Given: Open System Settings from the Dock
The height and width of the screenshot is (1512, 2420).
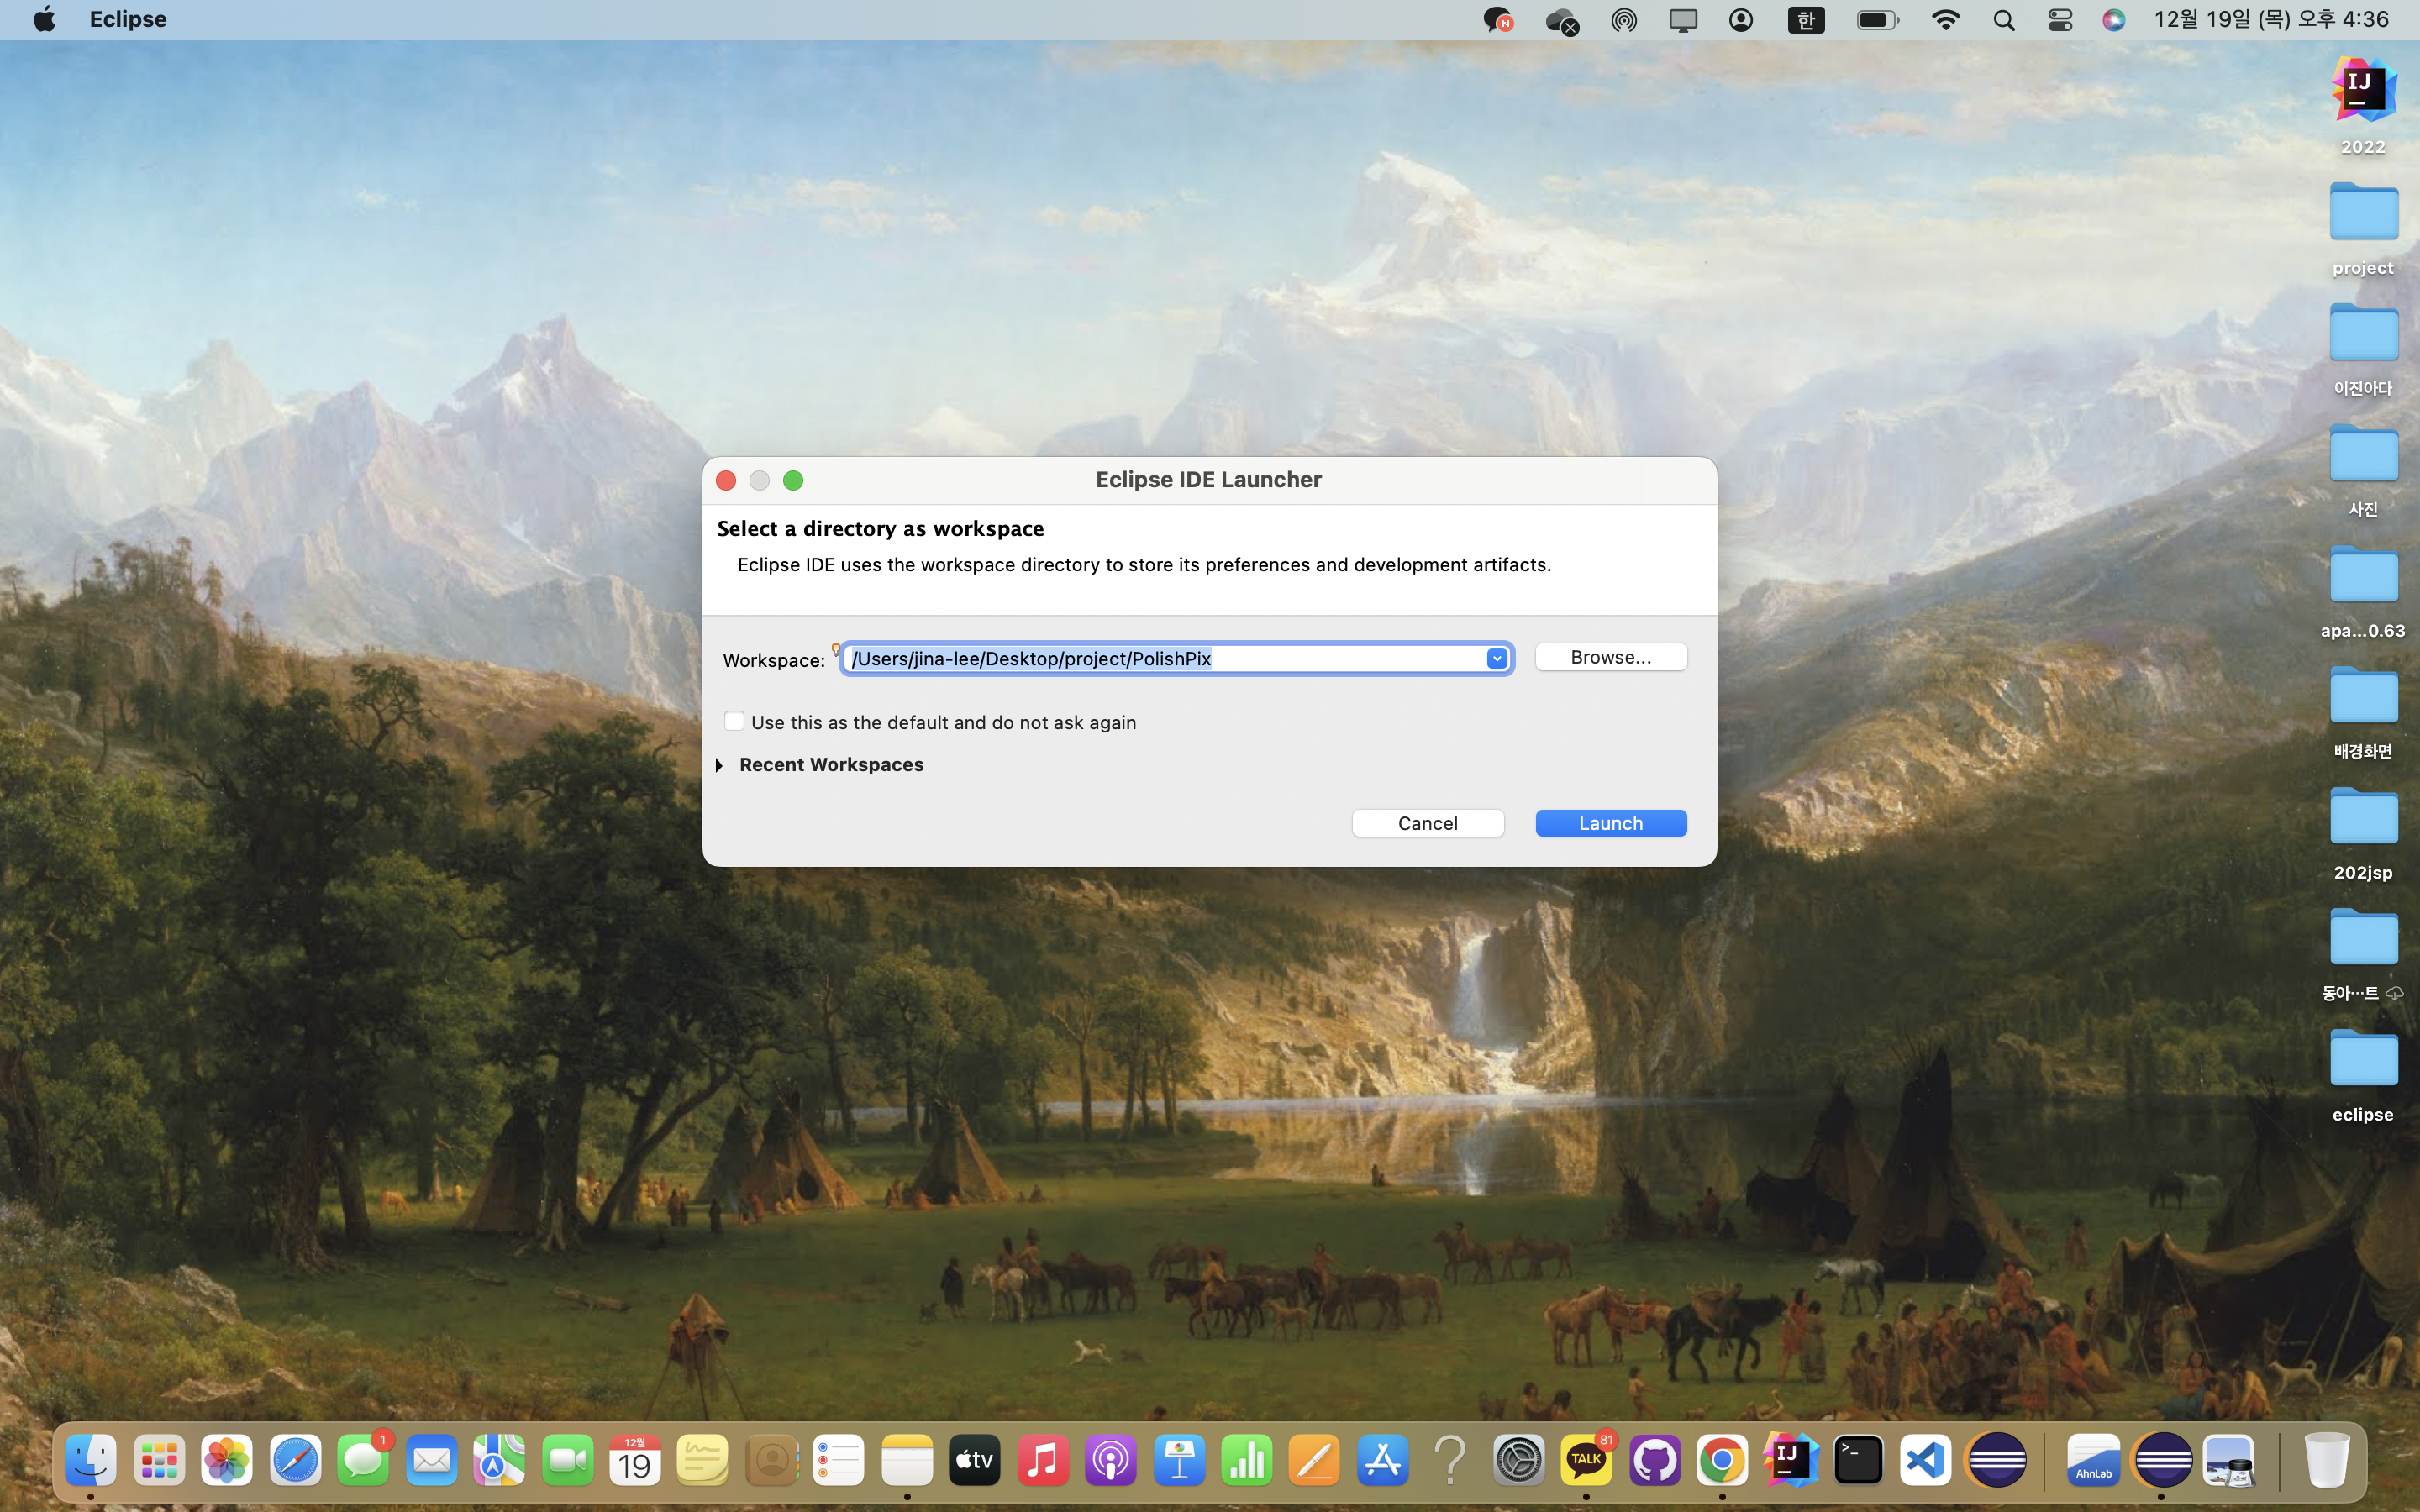Looking at the screenshot, I should click(x=1518, y=1461).
